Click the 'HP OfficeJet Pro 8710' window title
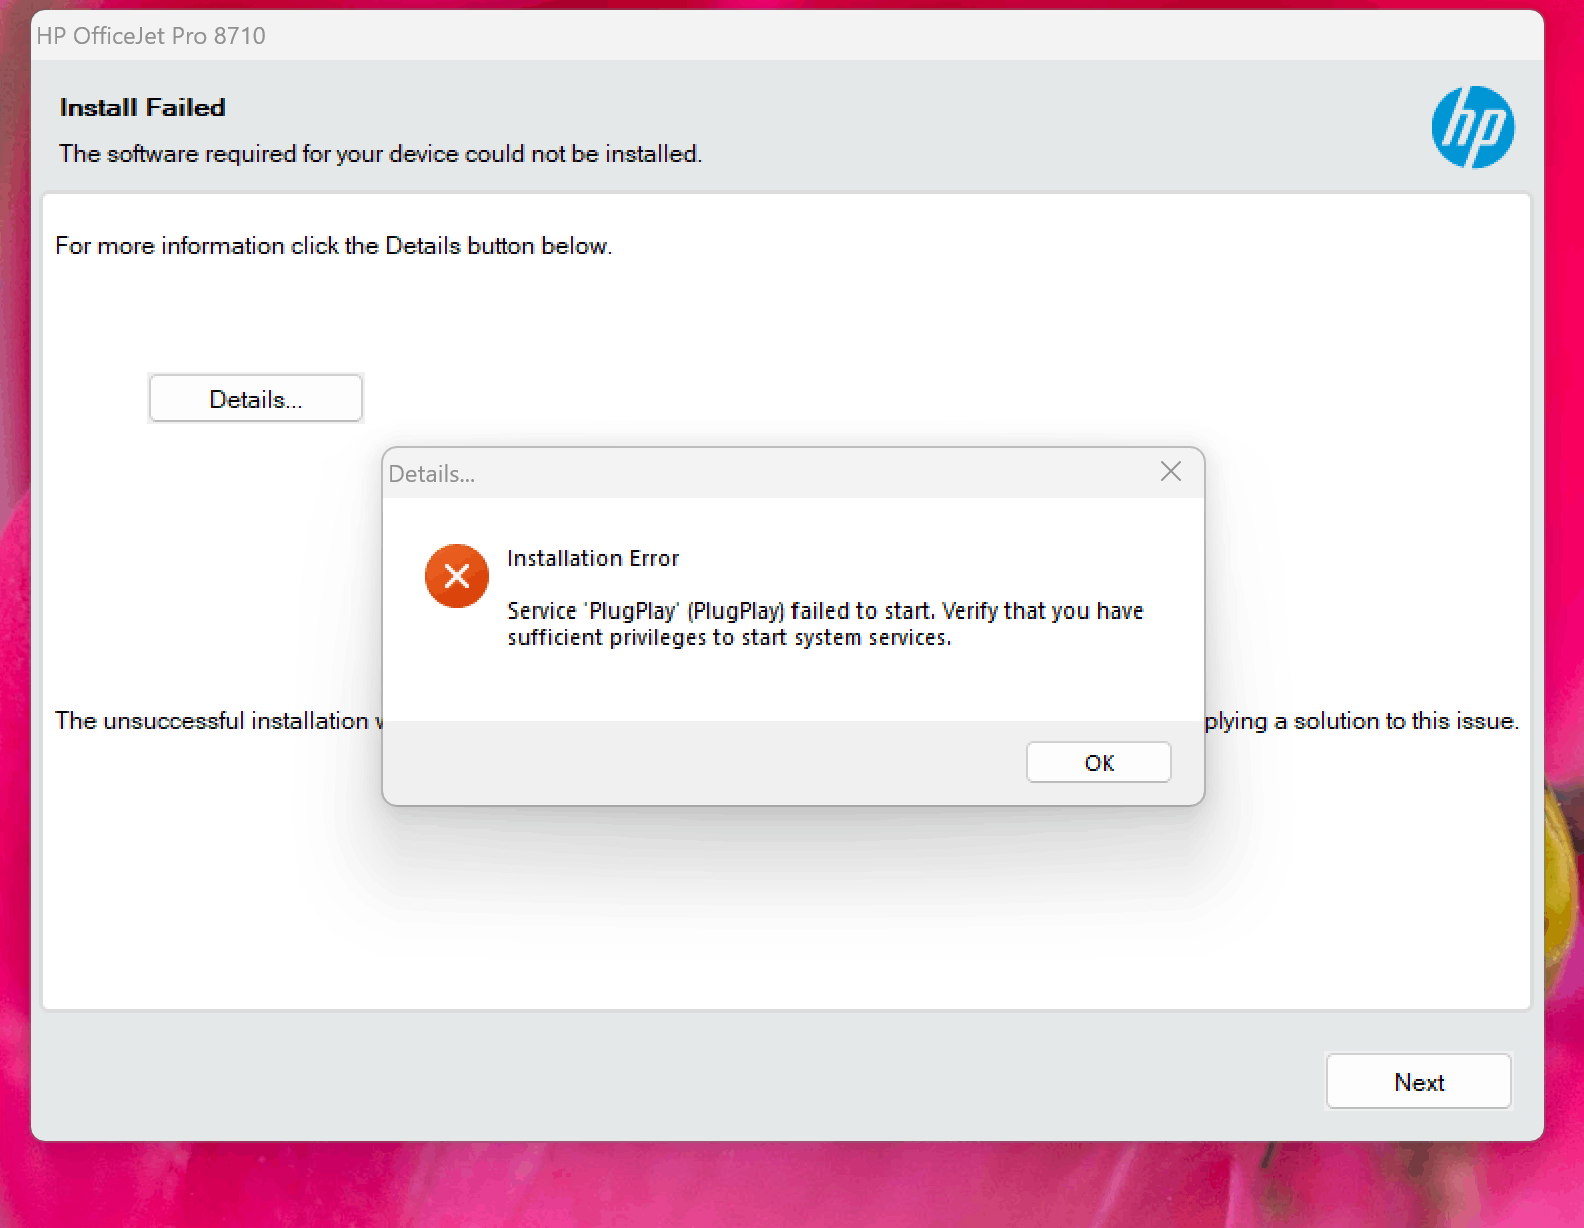The width and height of the screenshot is (1584, 1228). pos(151,36)
